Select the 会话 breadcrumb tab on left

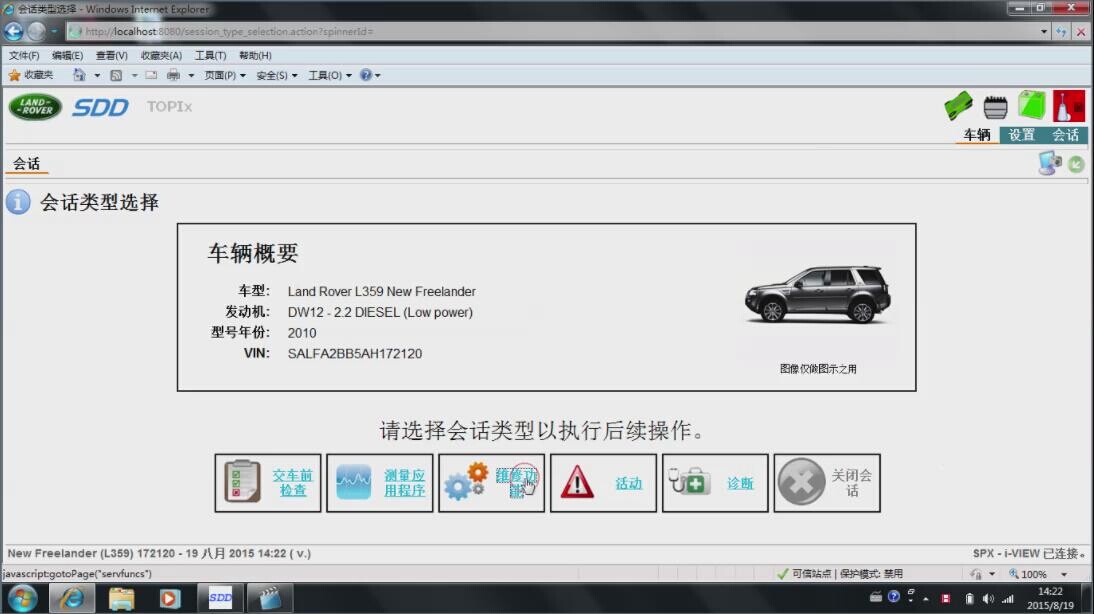coord(27,164)
